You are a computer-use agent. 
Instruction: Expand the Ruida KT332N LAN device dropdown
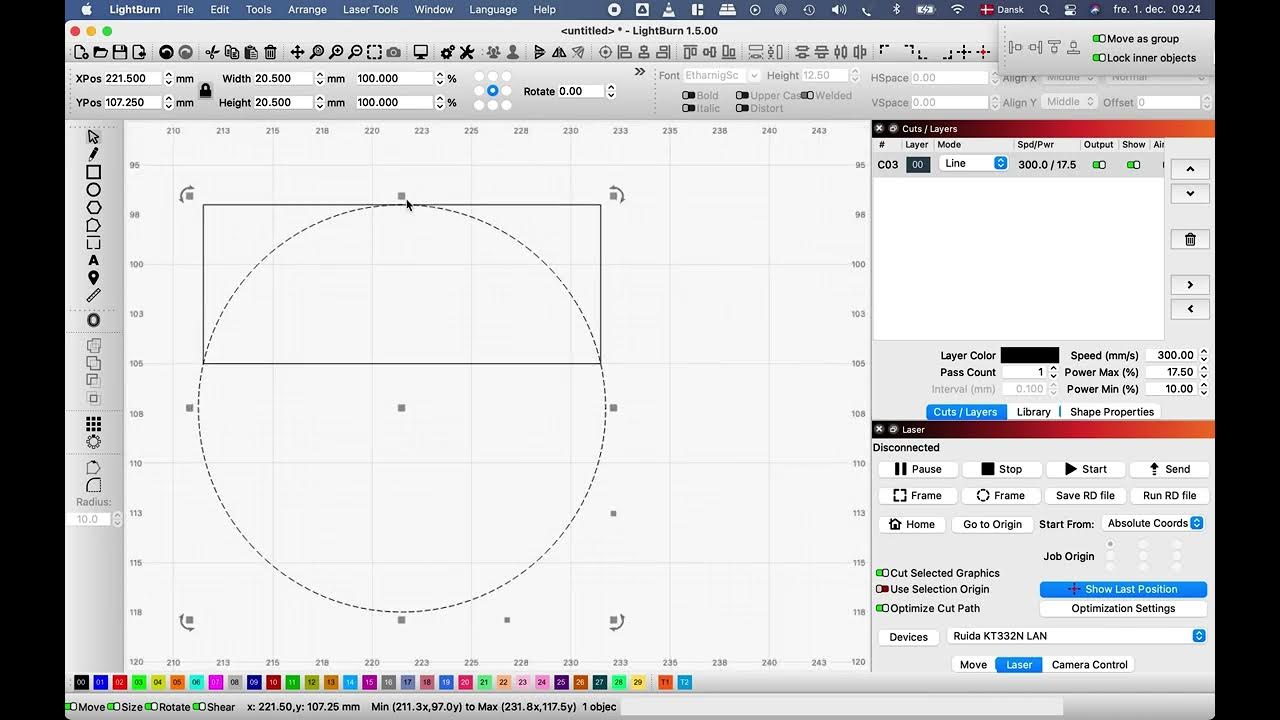click(1076, 636)
